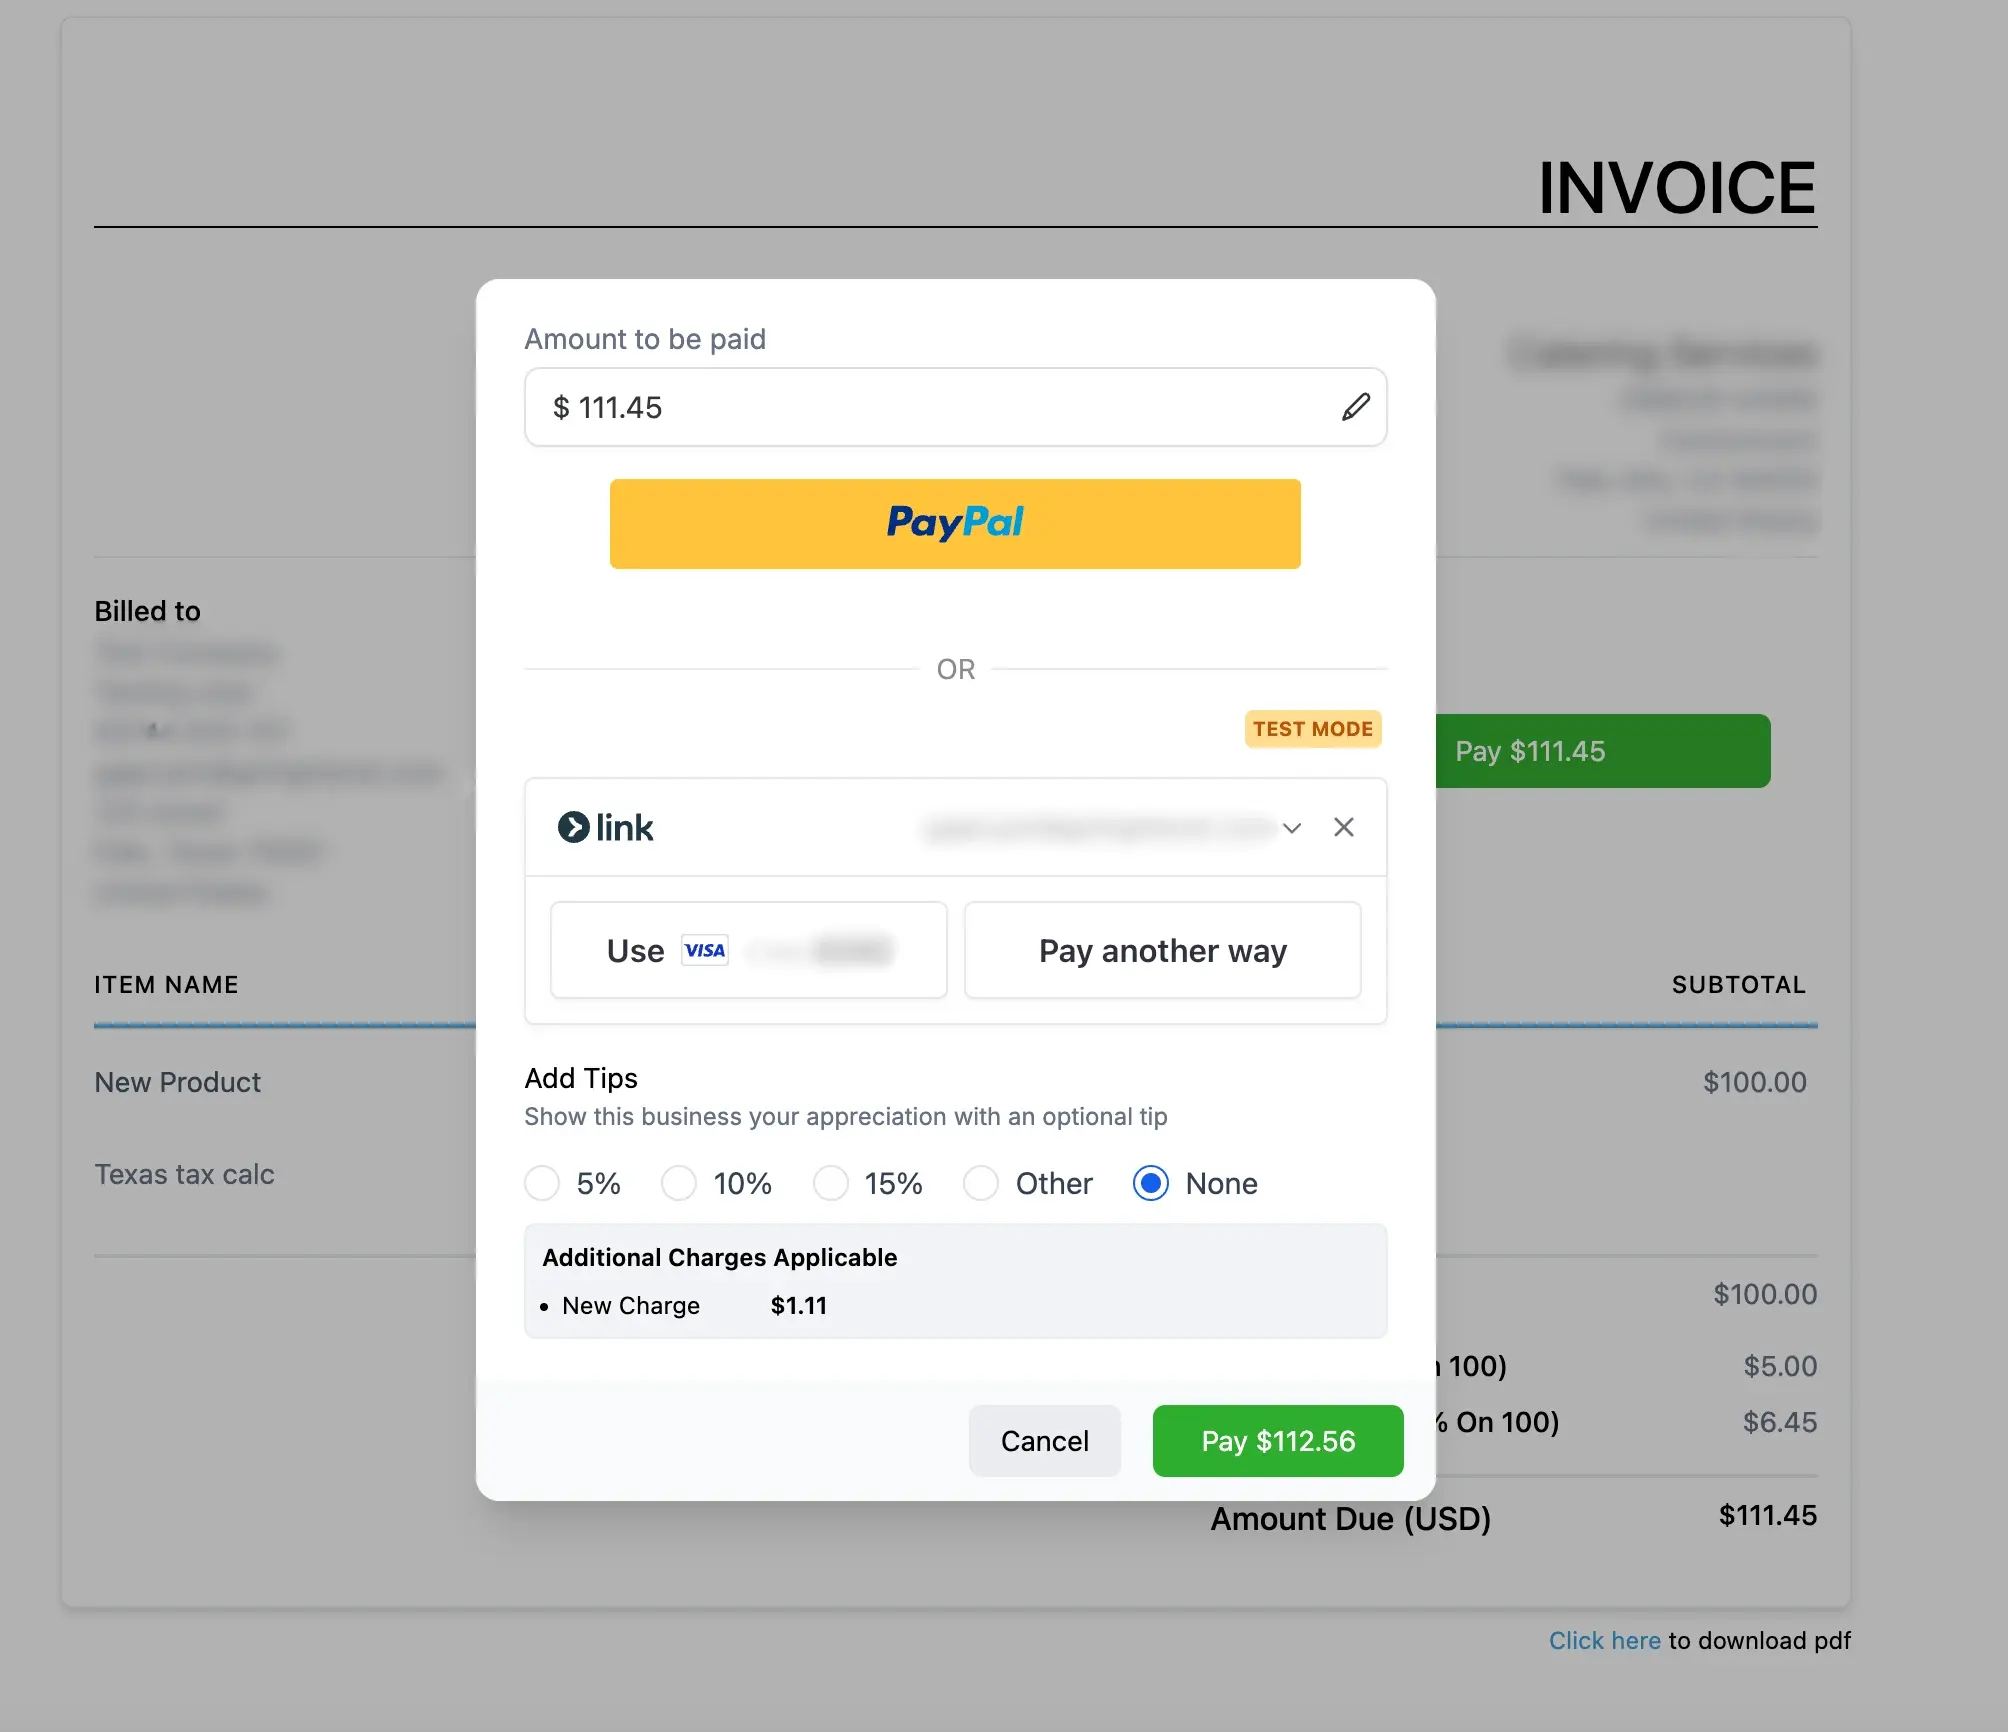The image size is (2008, 1732).
Task: Click the New Product item row
Action: tap(178, 1082)
